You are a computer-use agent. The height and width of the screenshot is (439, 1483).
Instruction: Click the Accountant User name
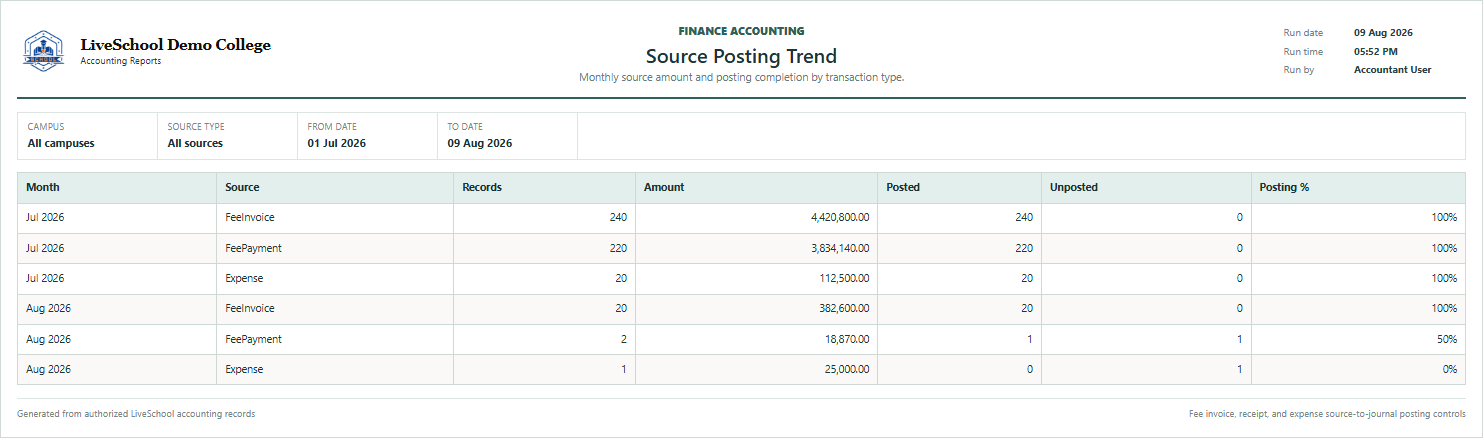(1392, 70)
